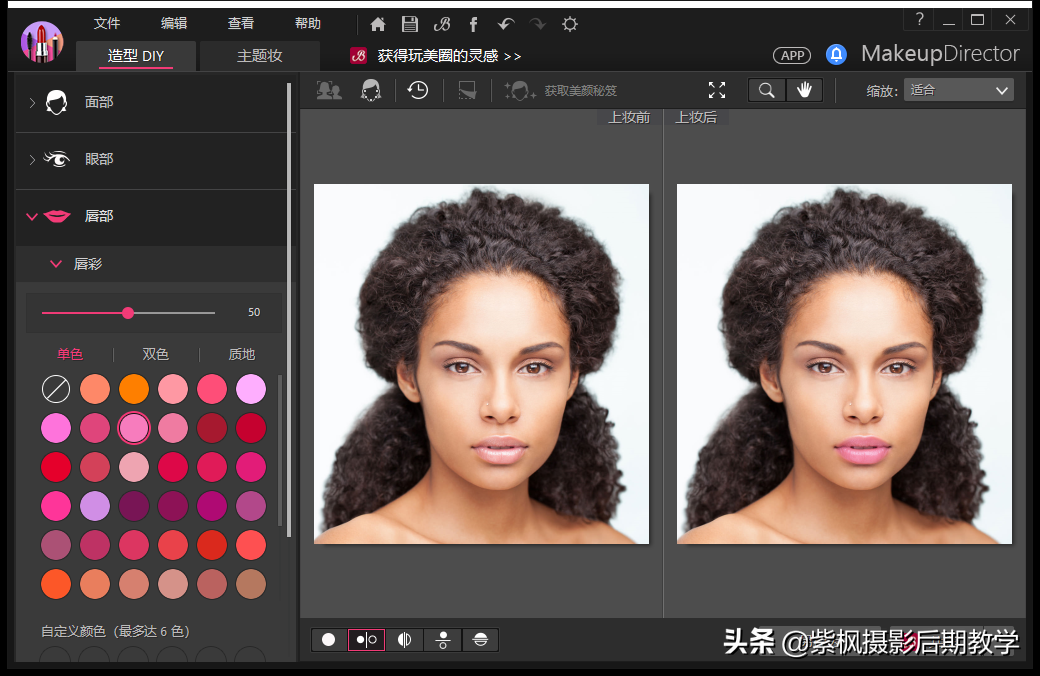This screenshot has width=1040, height=676.
Task: Toggle fullscreen expand view icon
Action: click(717, 90)
